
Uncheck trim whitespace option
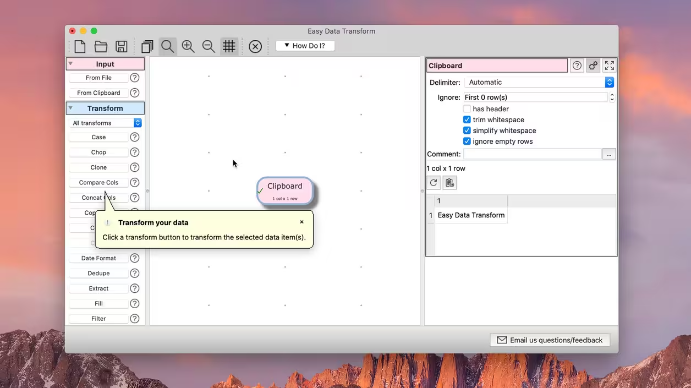click(x=467, y=119)
